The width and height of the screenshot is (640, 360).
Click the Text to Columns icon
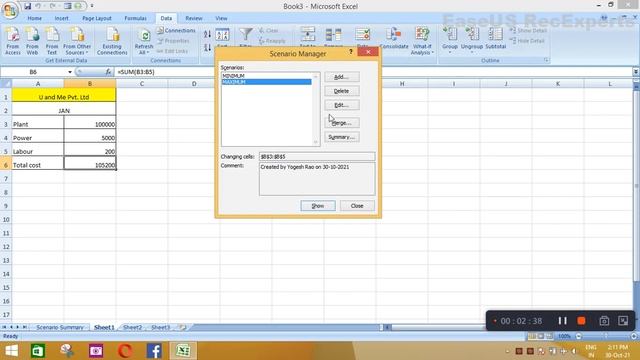click(x=307, y=35)
